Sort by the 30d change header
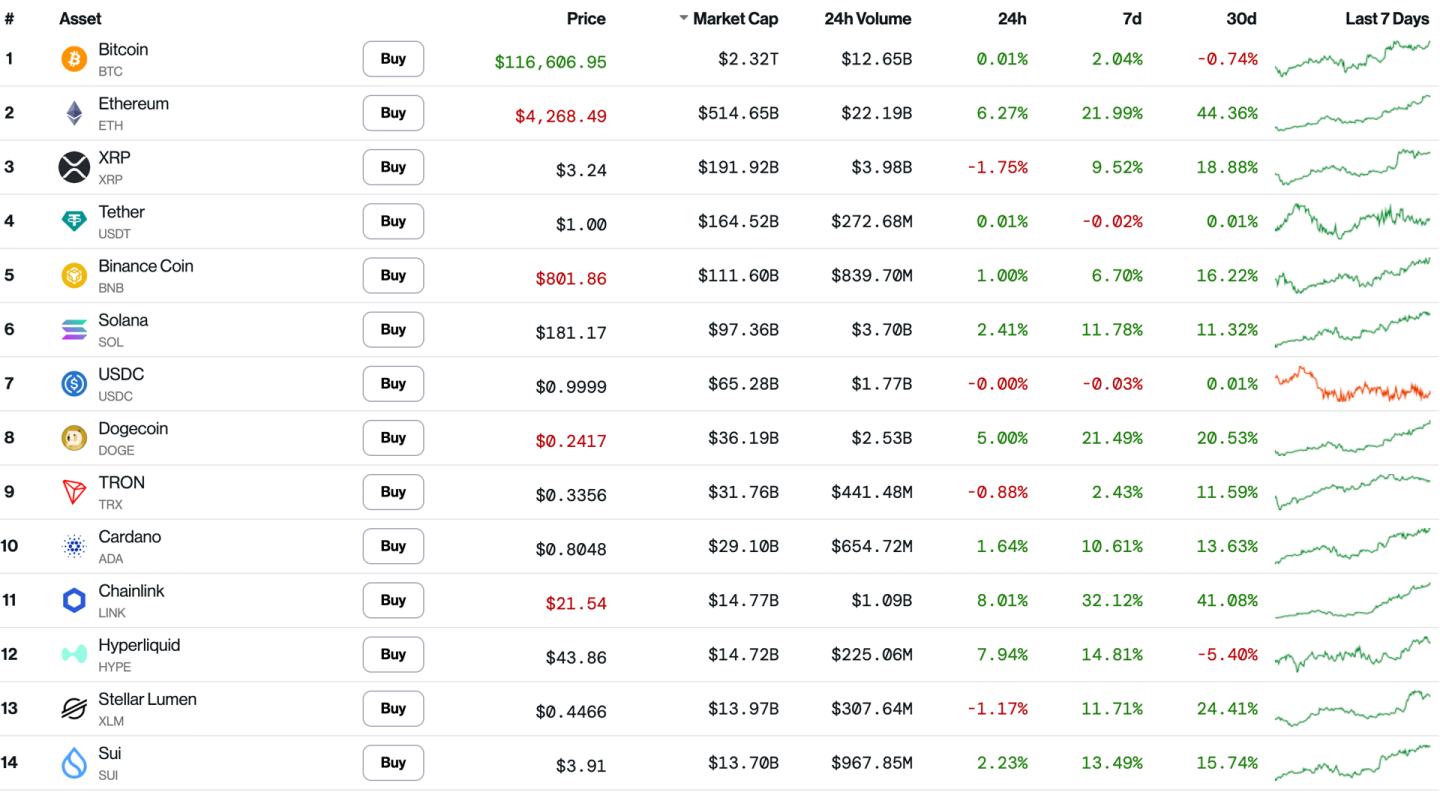The width and height of the screenshot is (1440, 792). point(1241,19)
